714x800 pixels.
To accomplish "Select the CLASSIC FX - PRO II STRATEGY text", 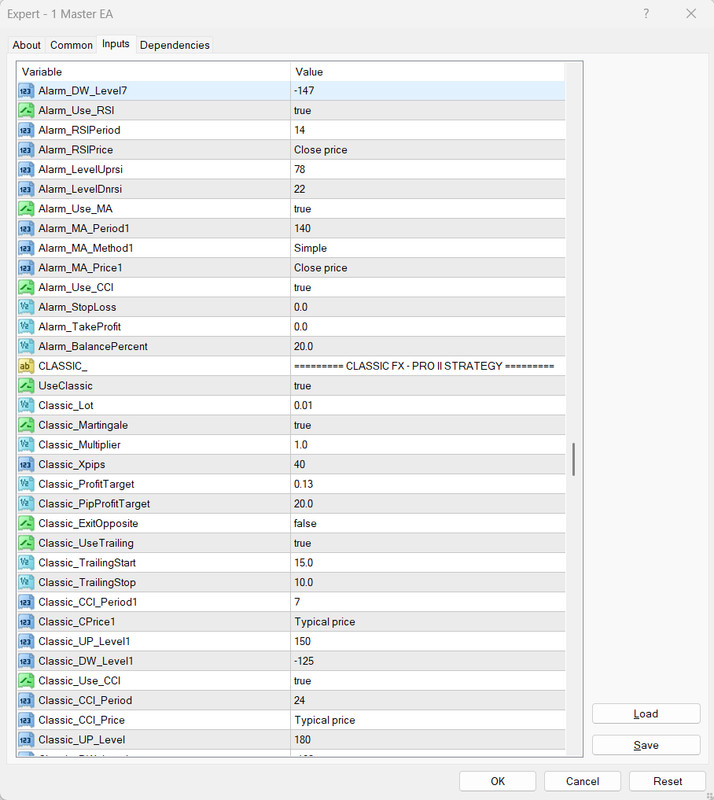I will coord(424,366).
